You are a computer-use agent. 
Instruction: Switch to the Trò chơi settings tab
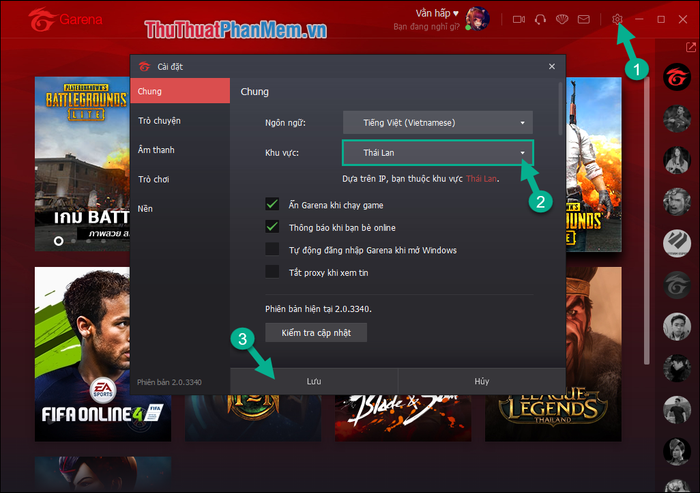click(180, 180)
